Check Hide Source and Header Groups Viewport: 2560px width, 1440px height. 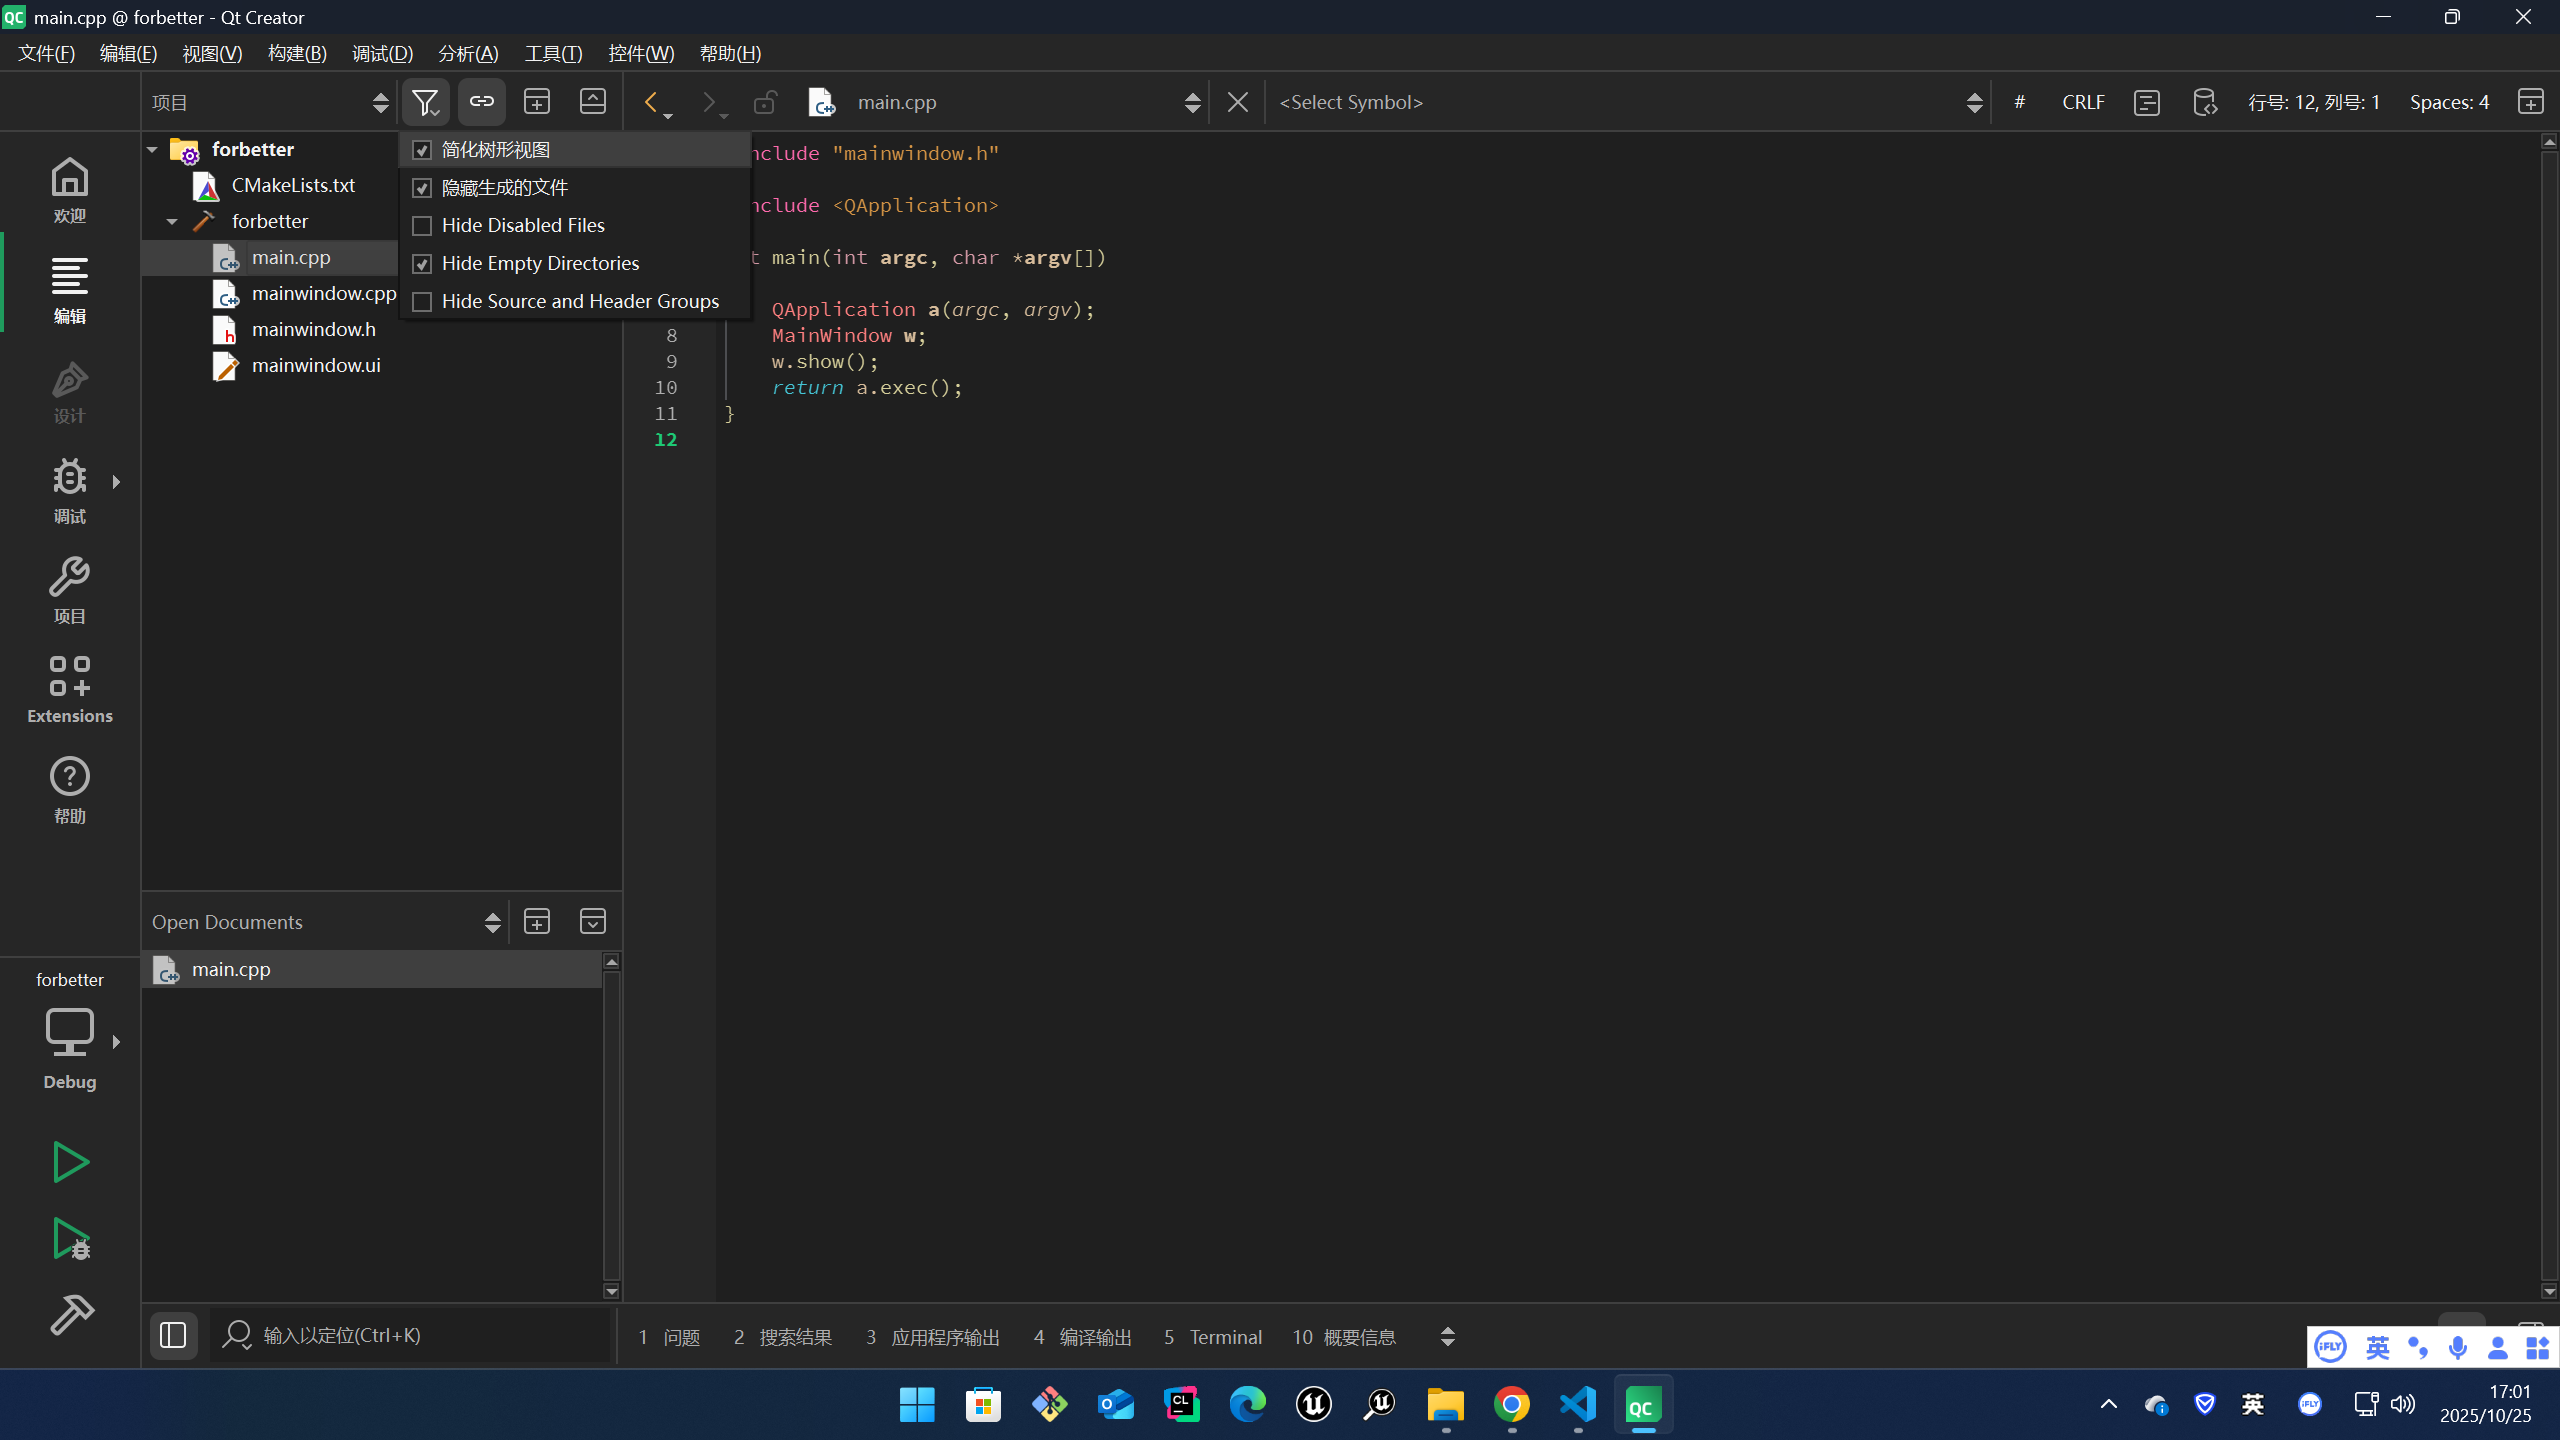[x=422, y=302]
